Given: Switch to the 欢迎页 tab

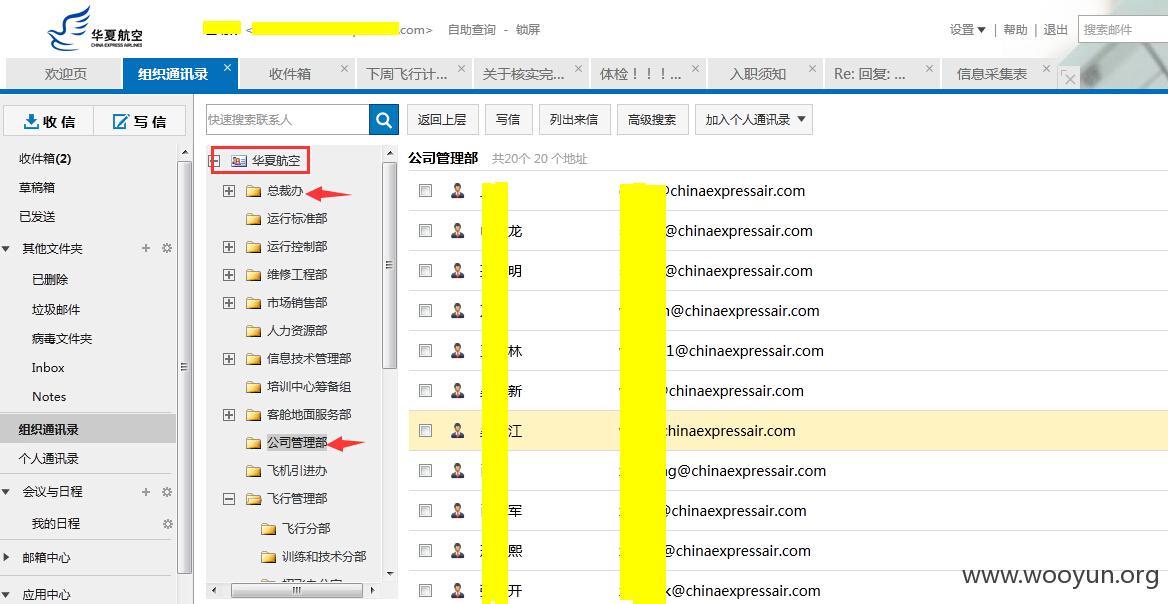Looking at the screenshot, I should coord(66,74).
